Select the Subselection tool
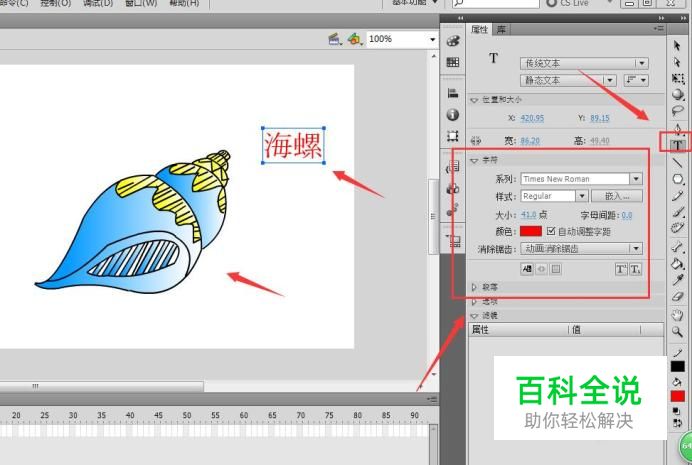This screenshot has width=692, height=465. (677, 62)
